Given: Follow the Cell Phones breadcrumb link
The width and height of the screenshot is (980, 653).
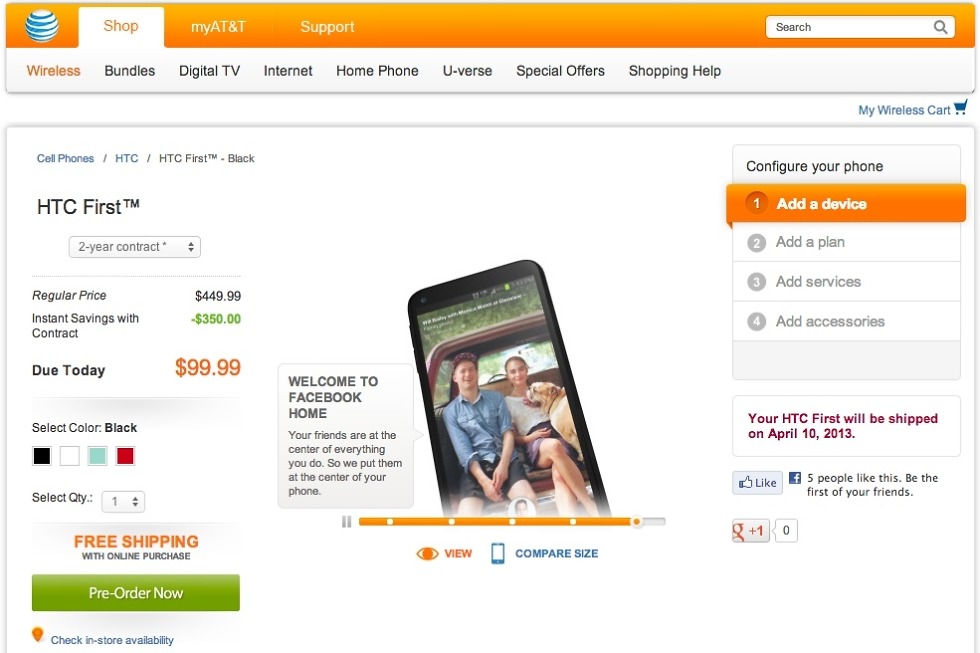Looking at the screenshot, I should pyautogui.click(x=65, y=158).
